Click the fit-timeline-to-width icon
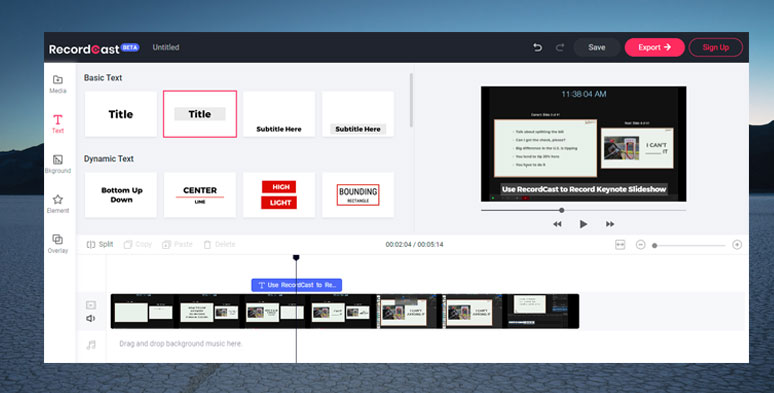 point(620,245)
